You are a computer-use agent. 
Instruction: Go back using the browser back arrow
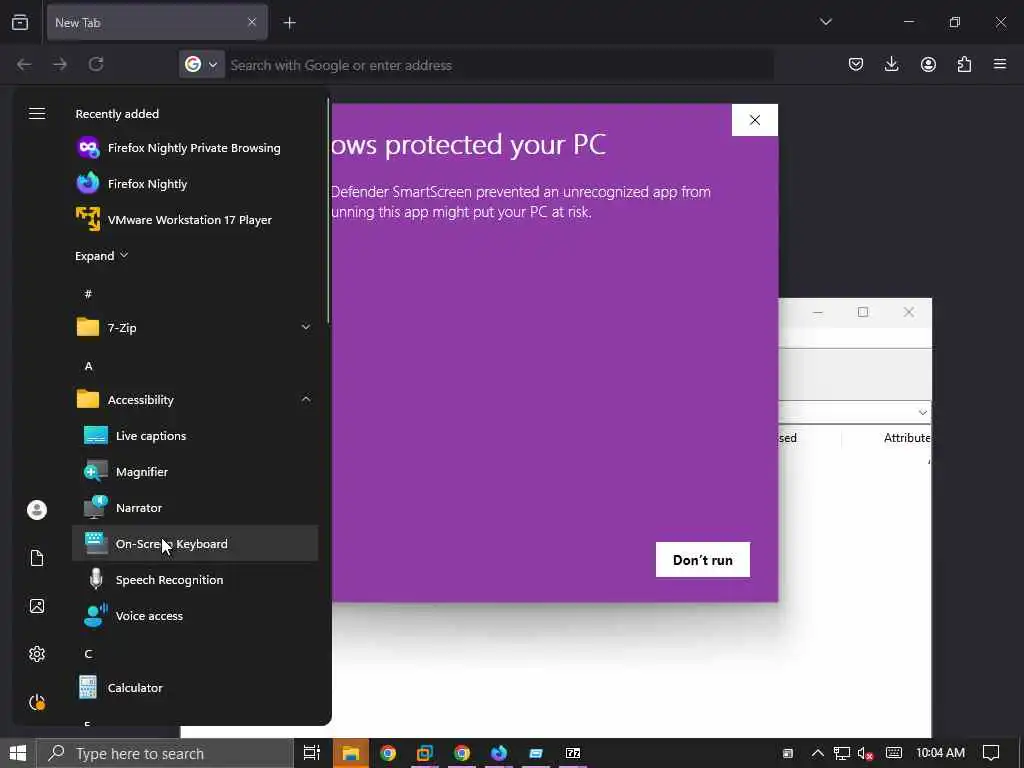coord(24,65)
